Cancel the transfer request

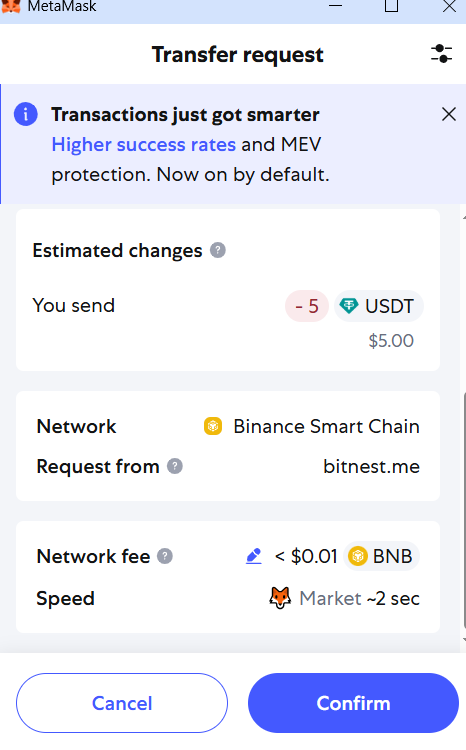pyautogui.click(x=122, y=703)
